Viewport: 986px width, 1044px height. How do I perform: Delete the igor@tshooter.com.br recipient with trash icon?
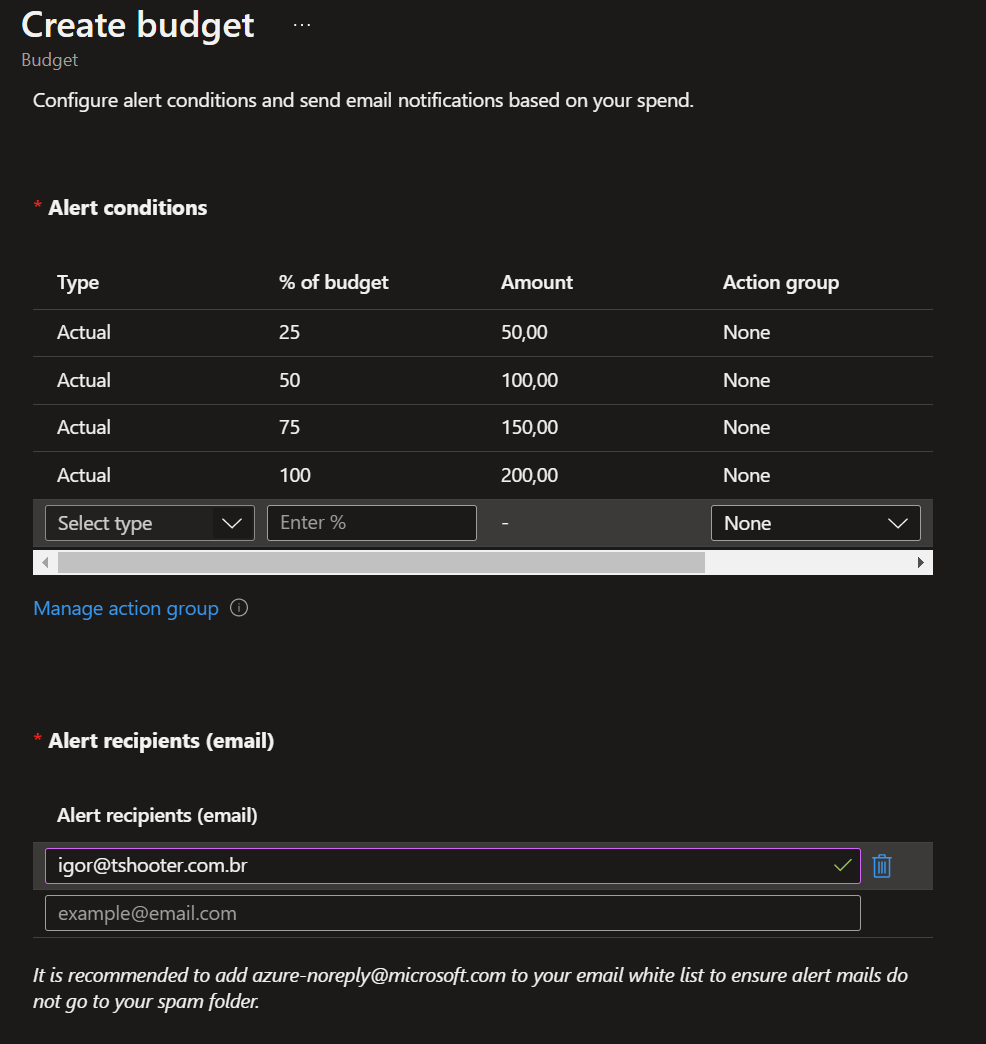[x=881, y=866]
